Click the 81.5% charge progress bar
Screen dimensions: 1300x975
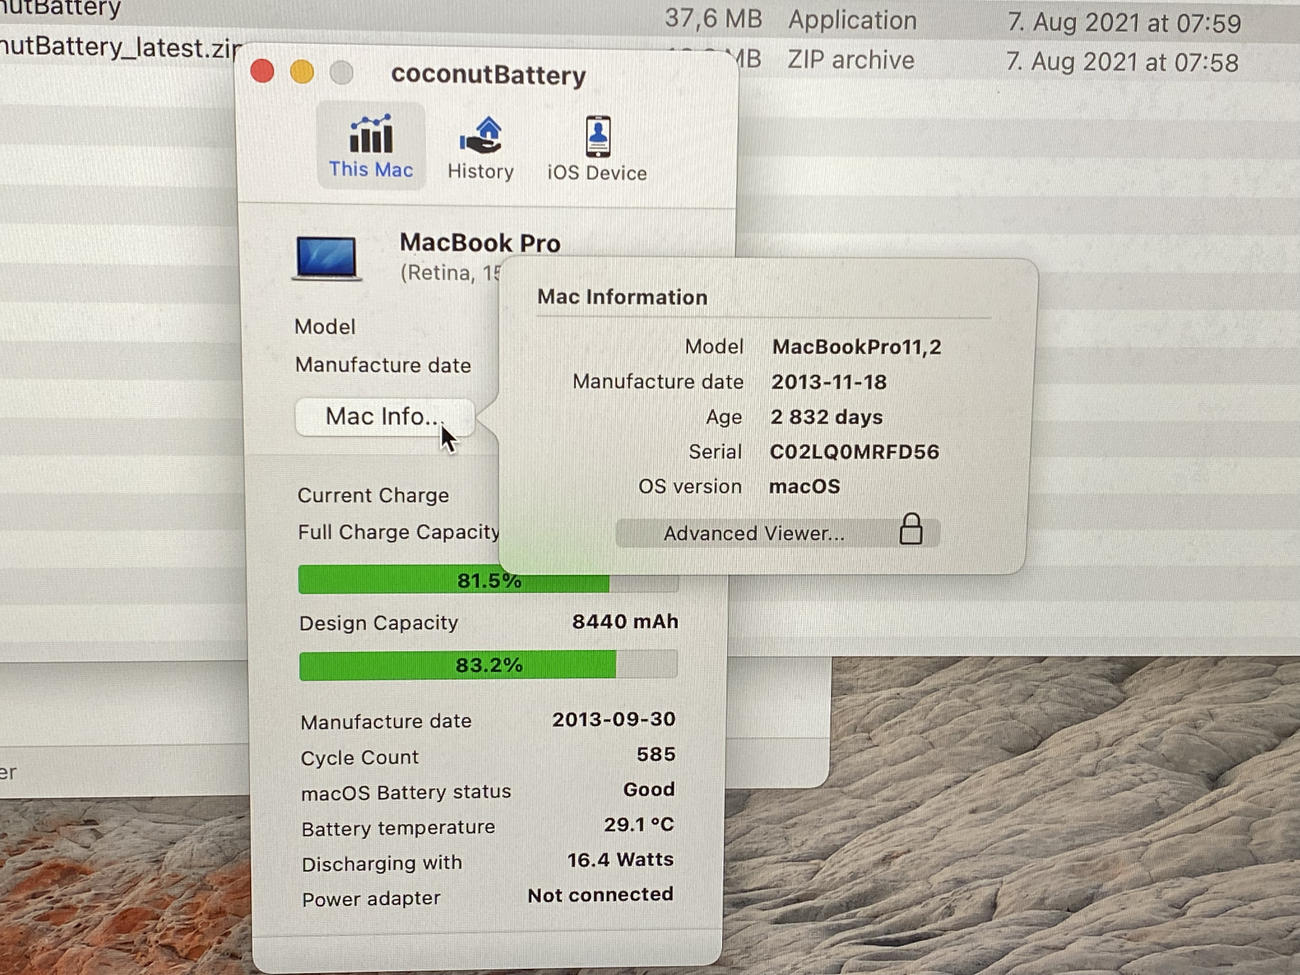(488, 580)
